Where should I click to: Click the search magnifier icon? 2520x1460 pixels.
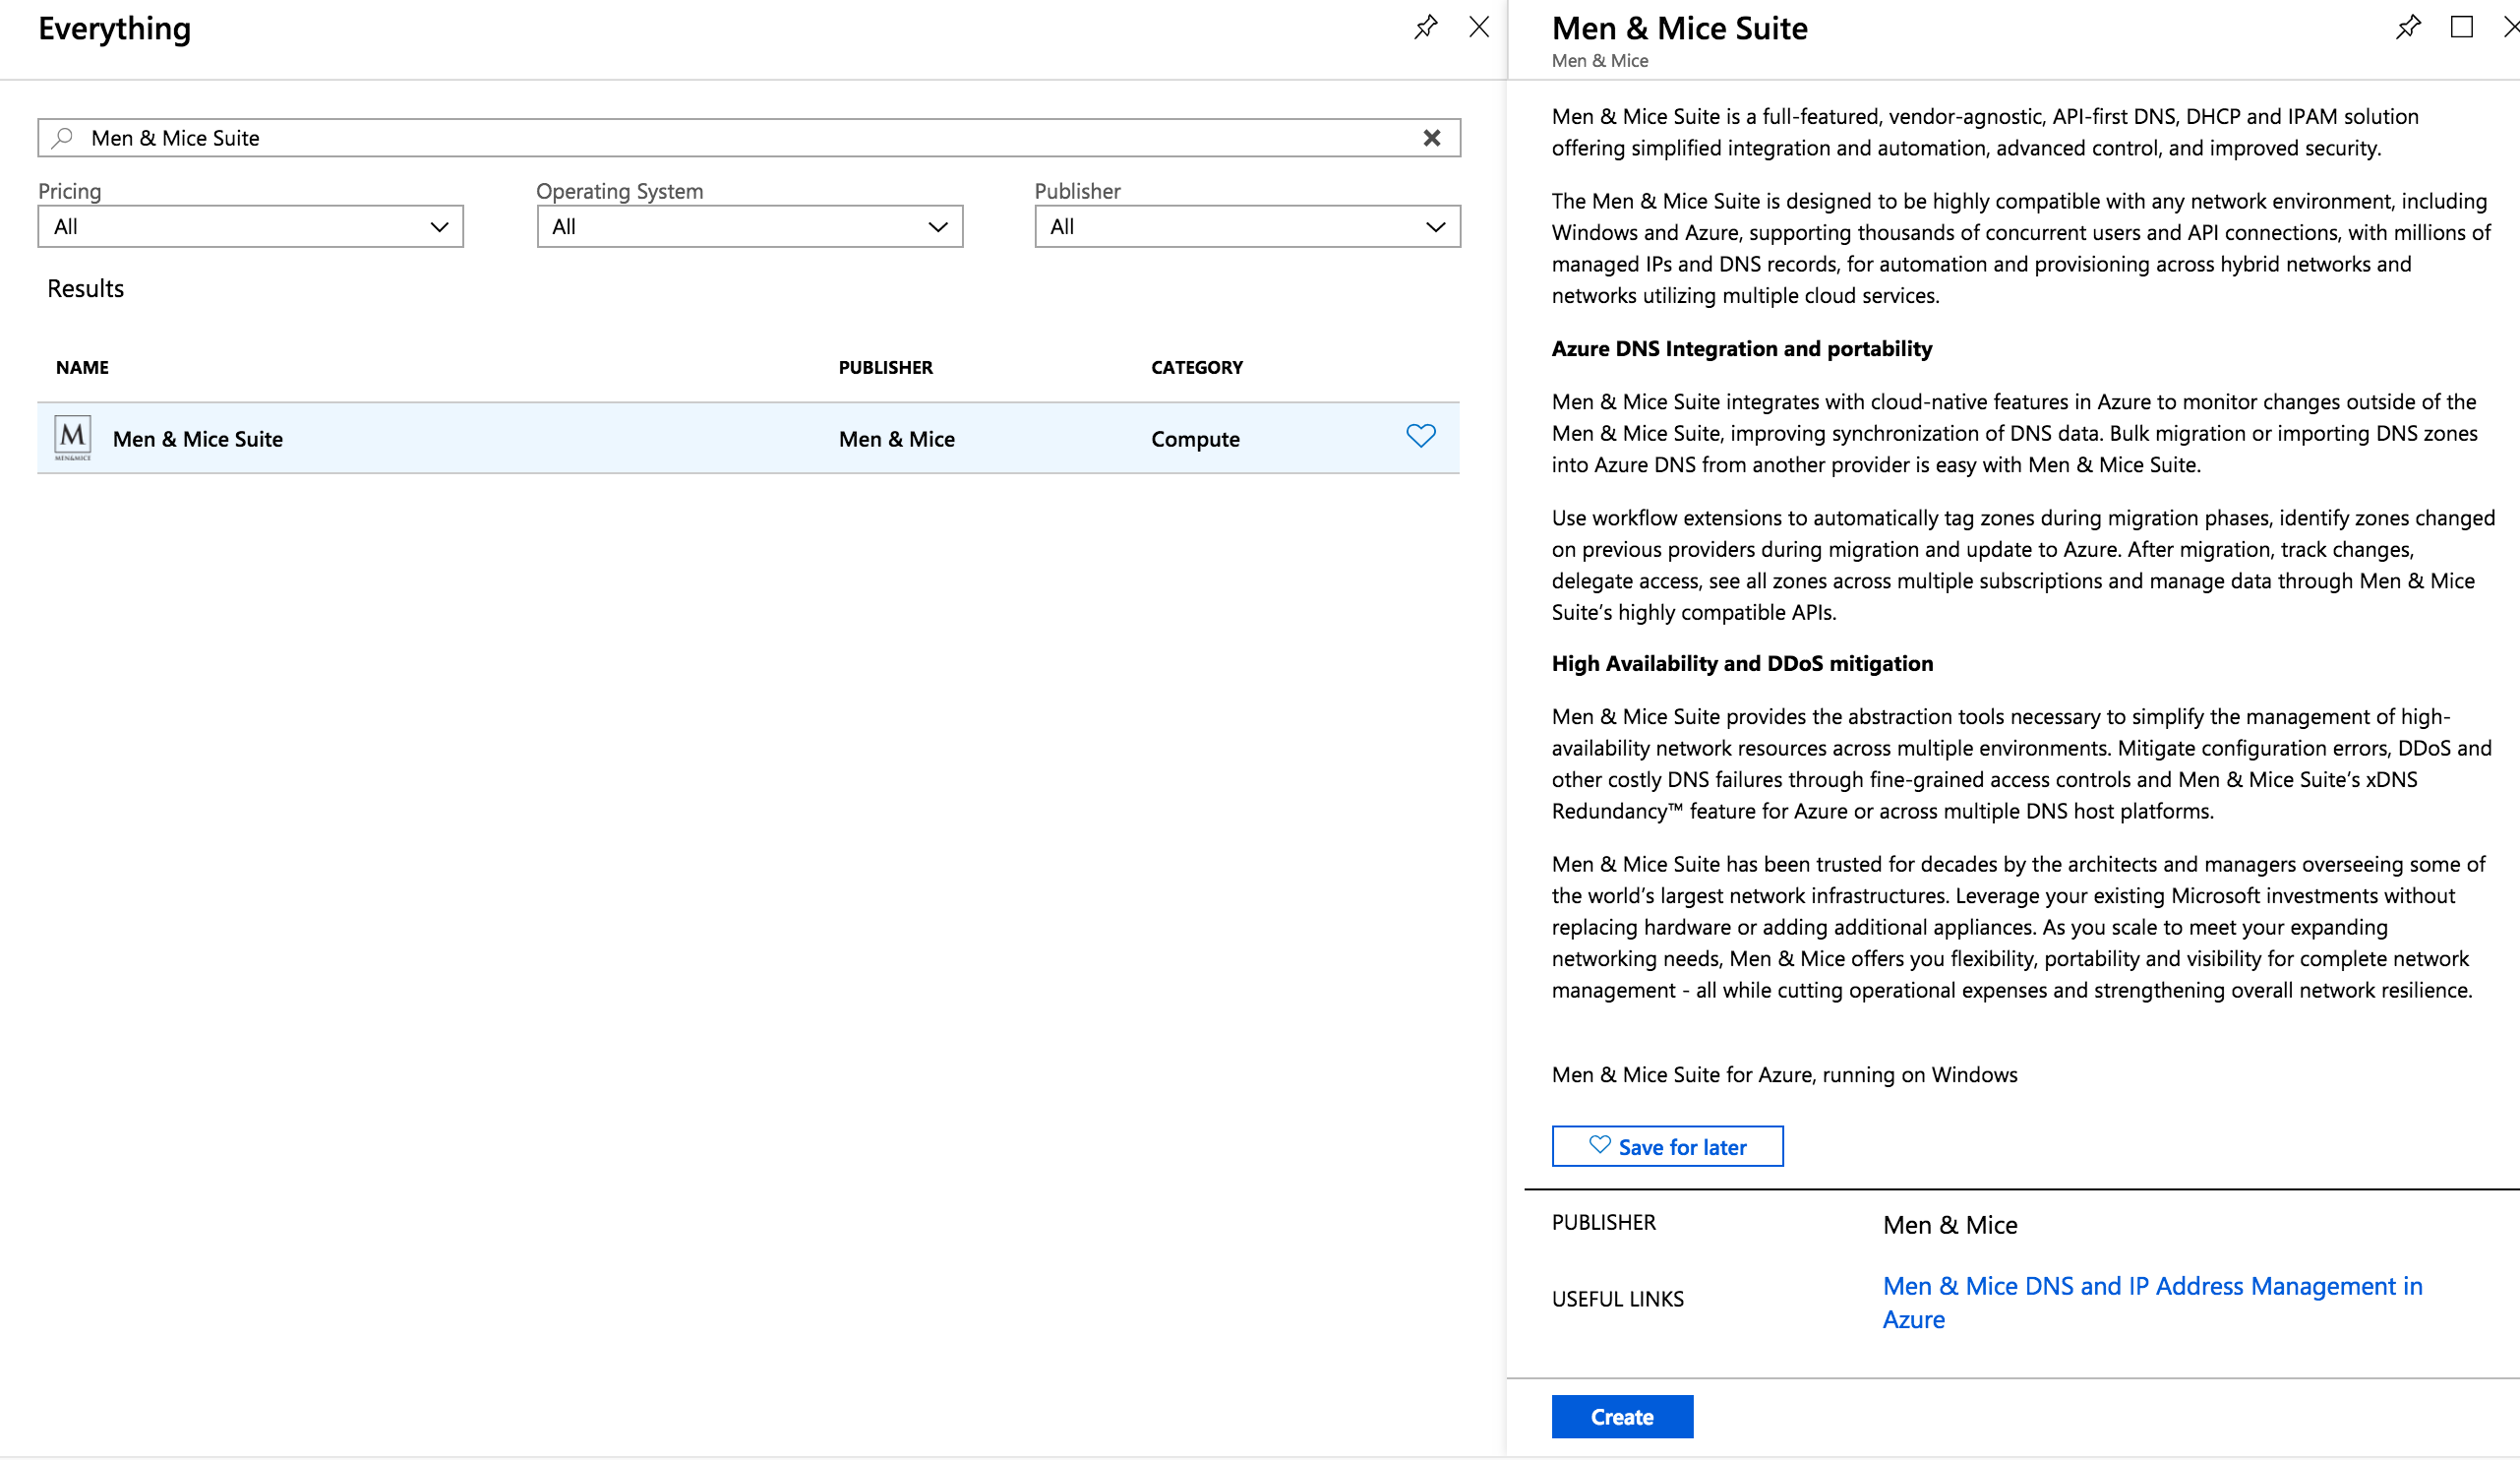coord(63,138)
